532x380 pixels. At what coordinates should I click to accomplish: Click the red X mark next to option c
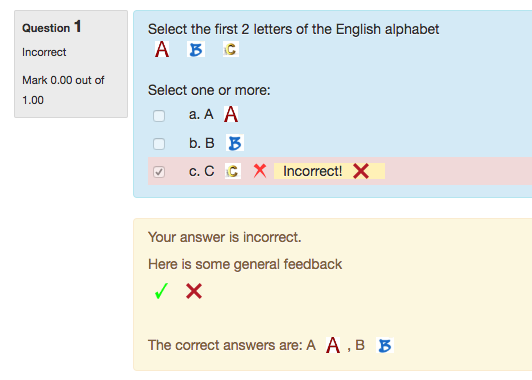(260, 171)
